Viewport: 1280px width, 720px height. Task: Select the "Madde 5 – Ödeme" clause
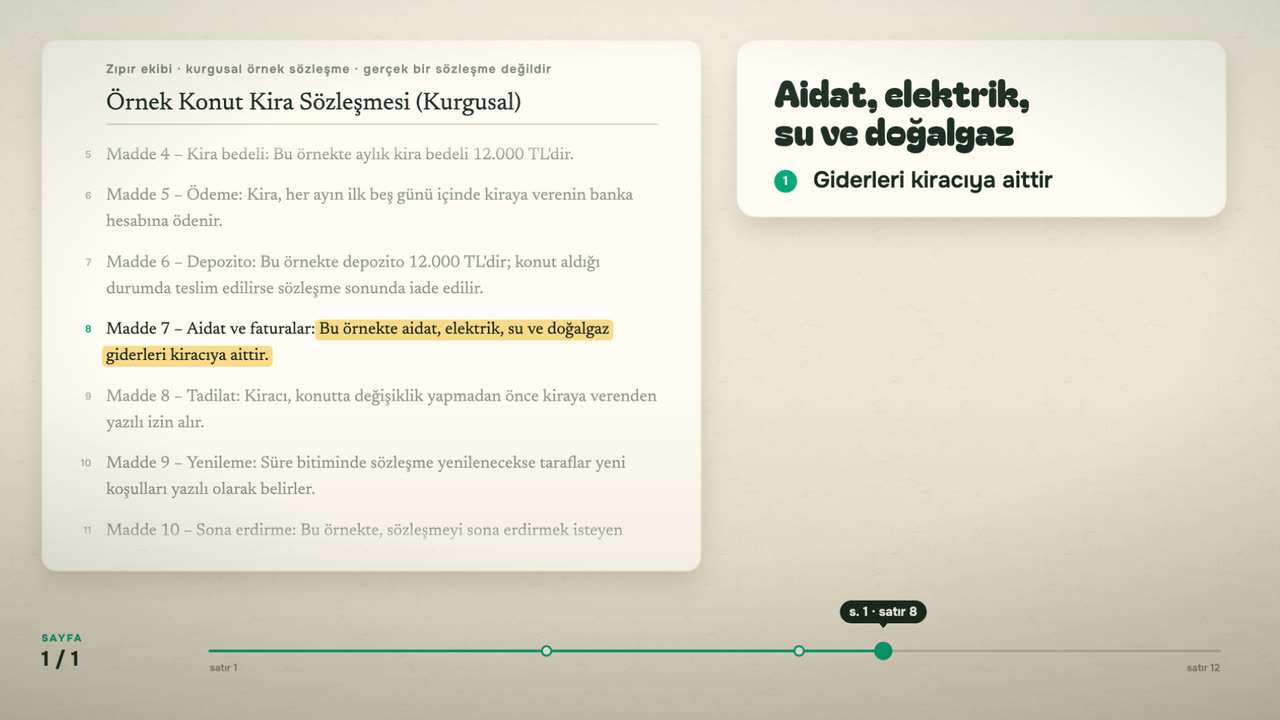[x=369, y=207]
